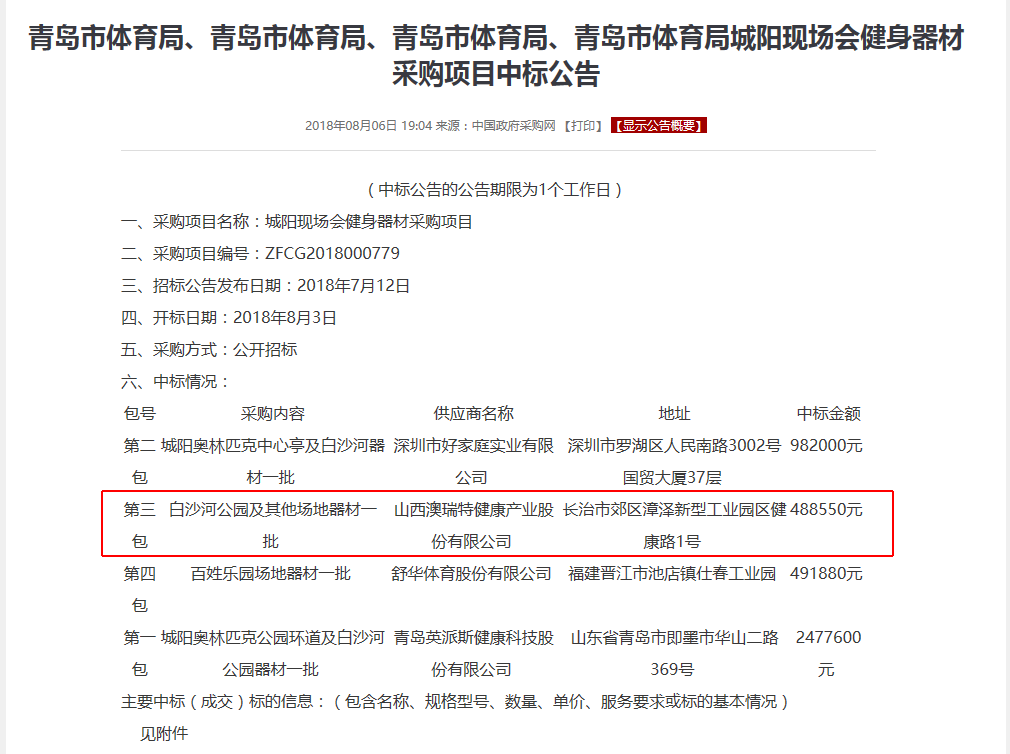
Task: Click the amount 982000元
Action: pos(826,446)
